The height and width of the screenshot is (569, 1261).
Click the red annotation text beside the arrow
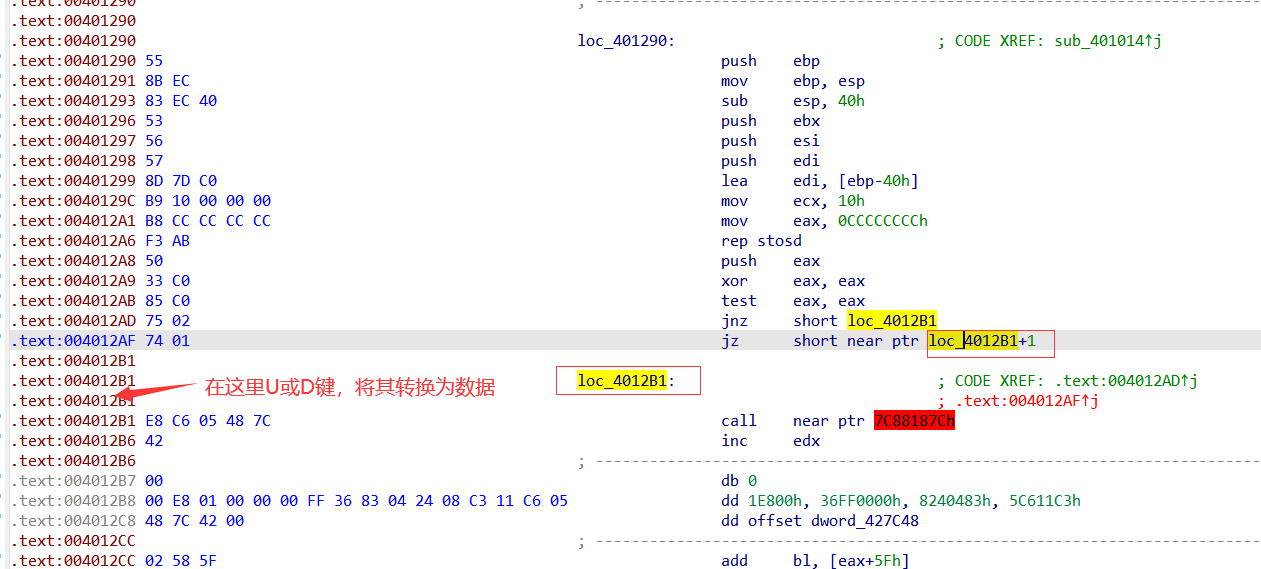pyautogui.click(x=350, y=387)
